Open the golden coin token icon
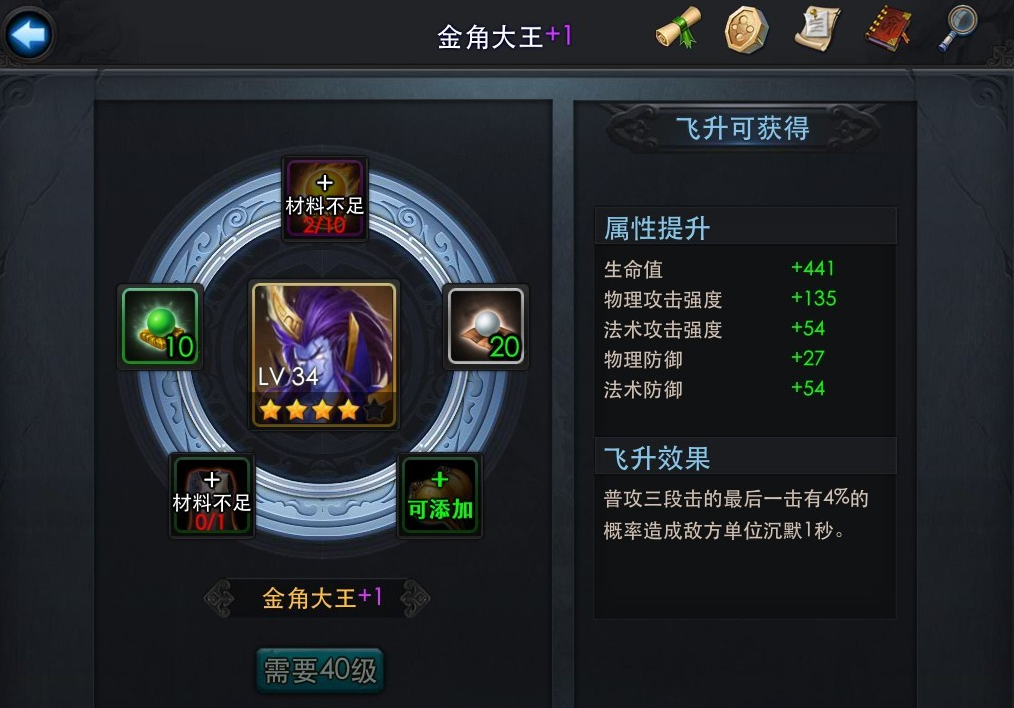 [746, 29]
